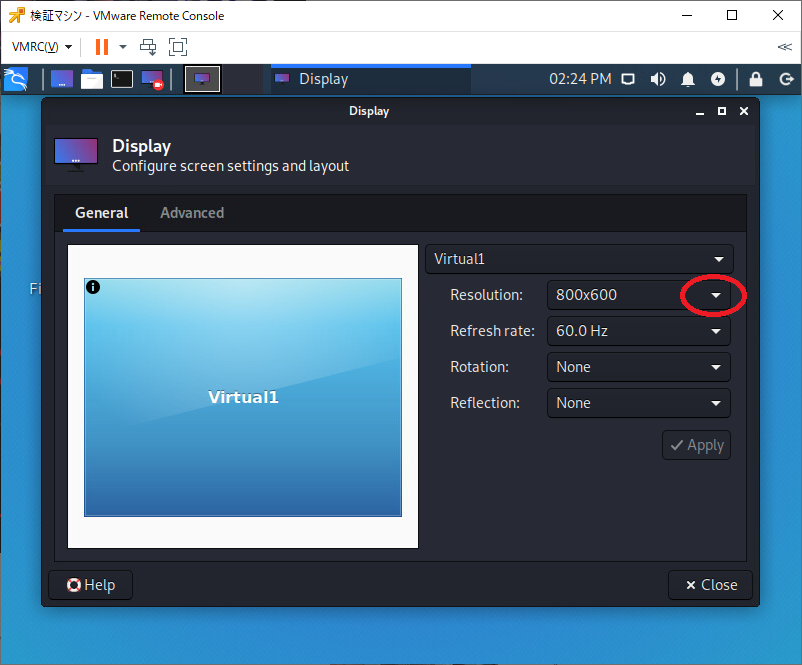This screenshot has height=665, width=802.
Task: Toggle VMRC full screen mode icon
Action: pos(178,47)
